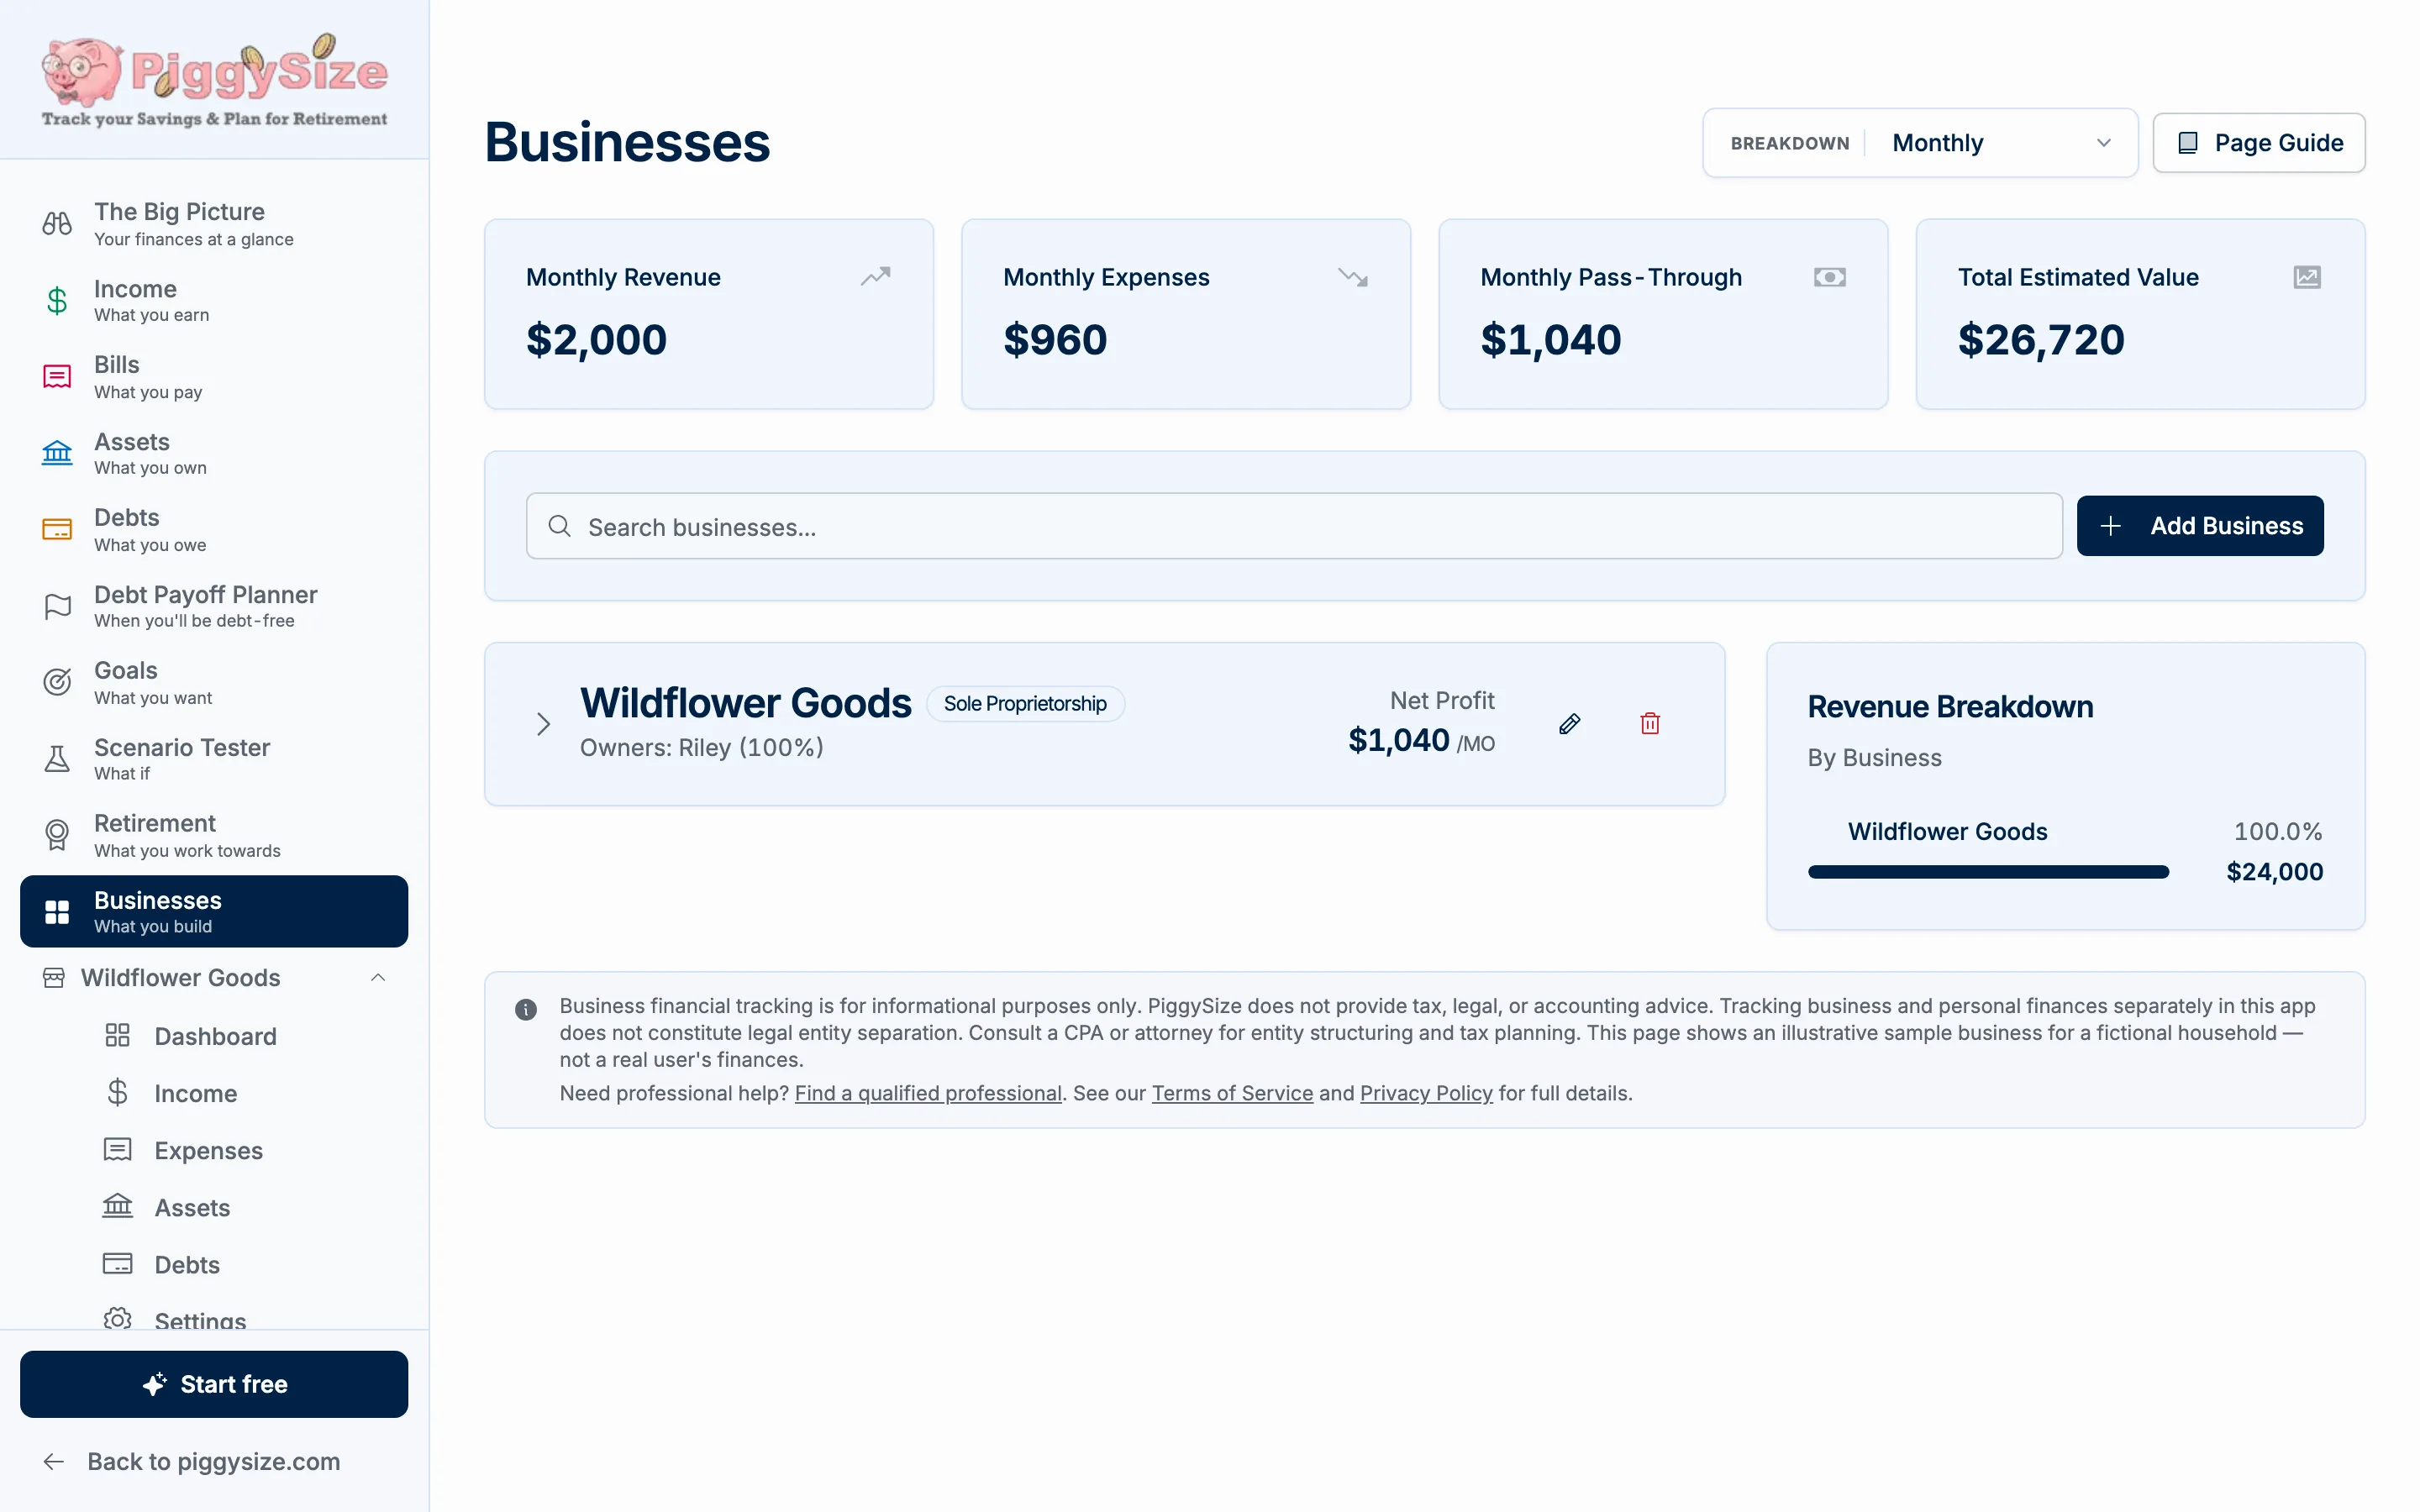Expand the Wildflower Goods business card chevron
2420x1512 pixels.
point(543,724)
